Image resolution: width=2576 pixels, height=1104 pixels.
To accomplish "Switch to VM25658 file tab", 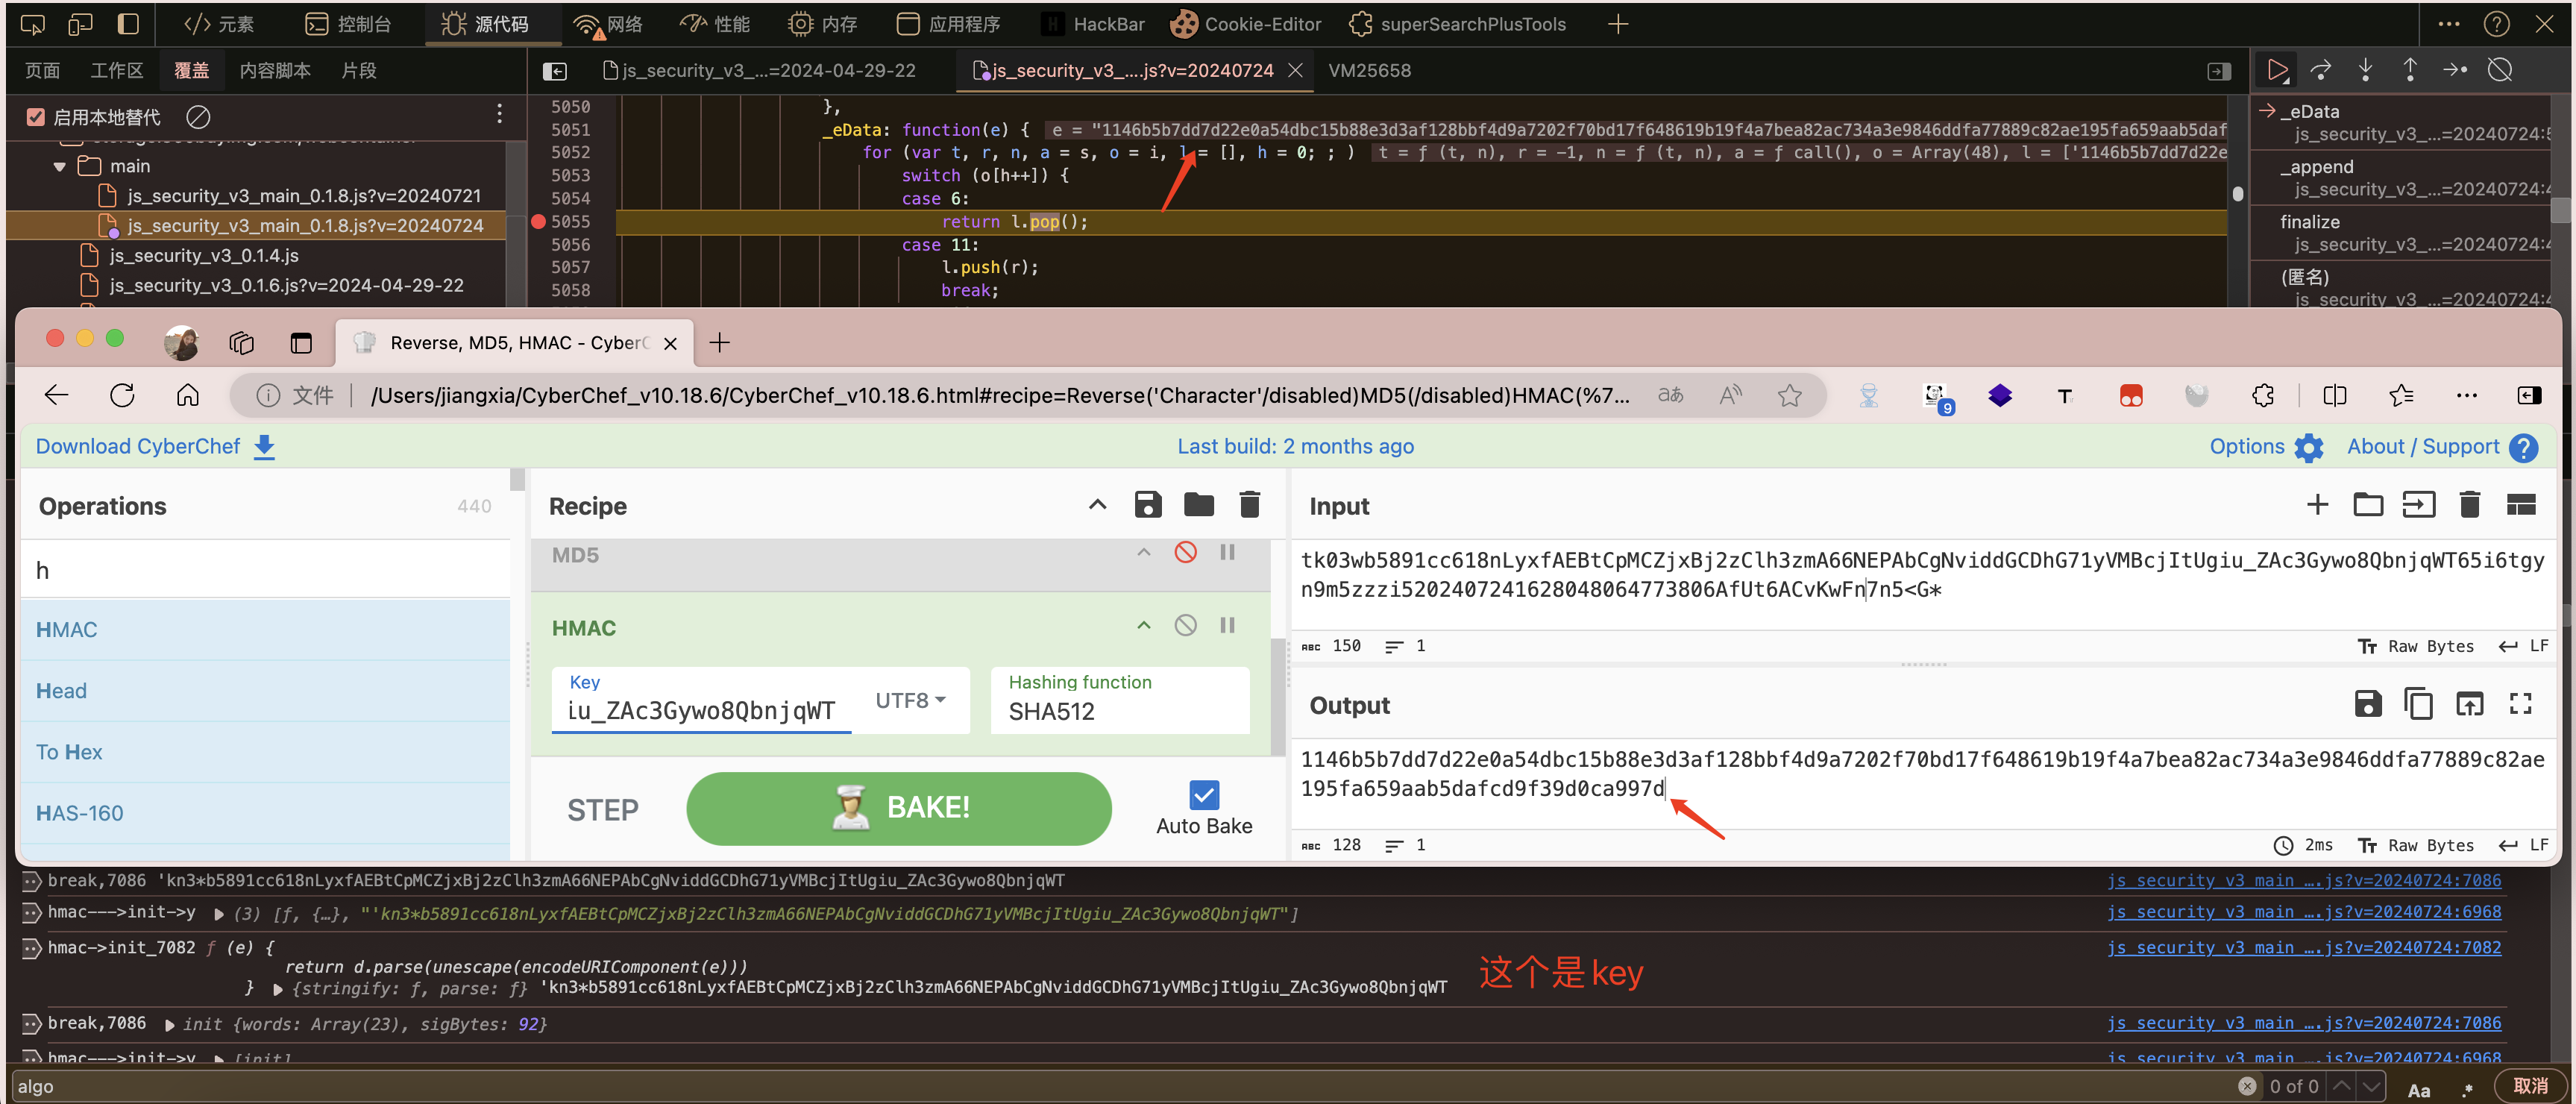I will [1369, 71].
